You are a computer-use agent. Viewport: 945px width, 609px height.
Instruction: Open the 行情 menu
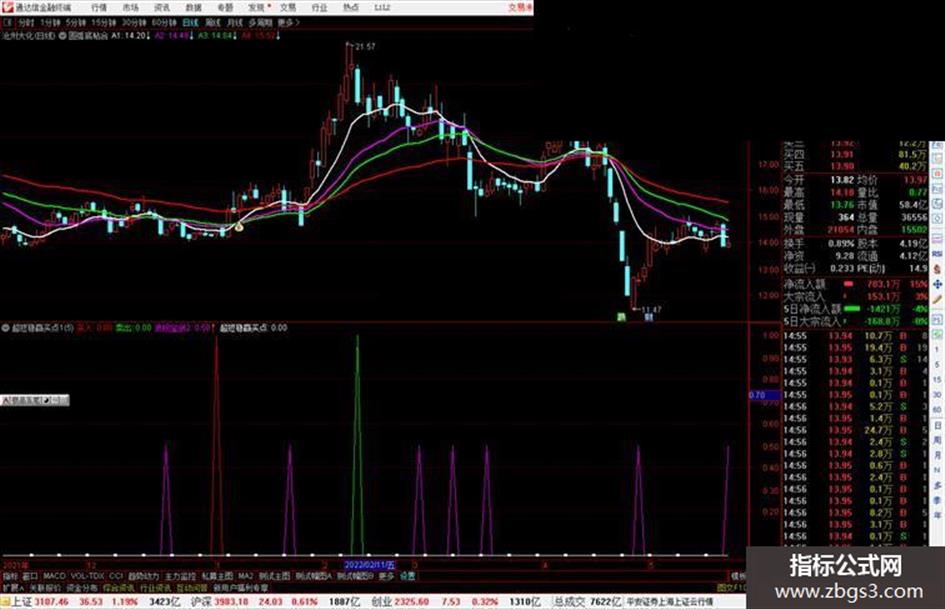99,7
